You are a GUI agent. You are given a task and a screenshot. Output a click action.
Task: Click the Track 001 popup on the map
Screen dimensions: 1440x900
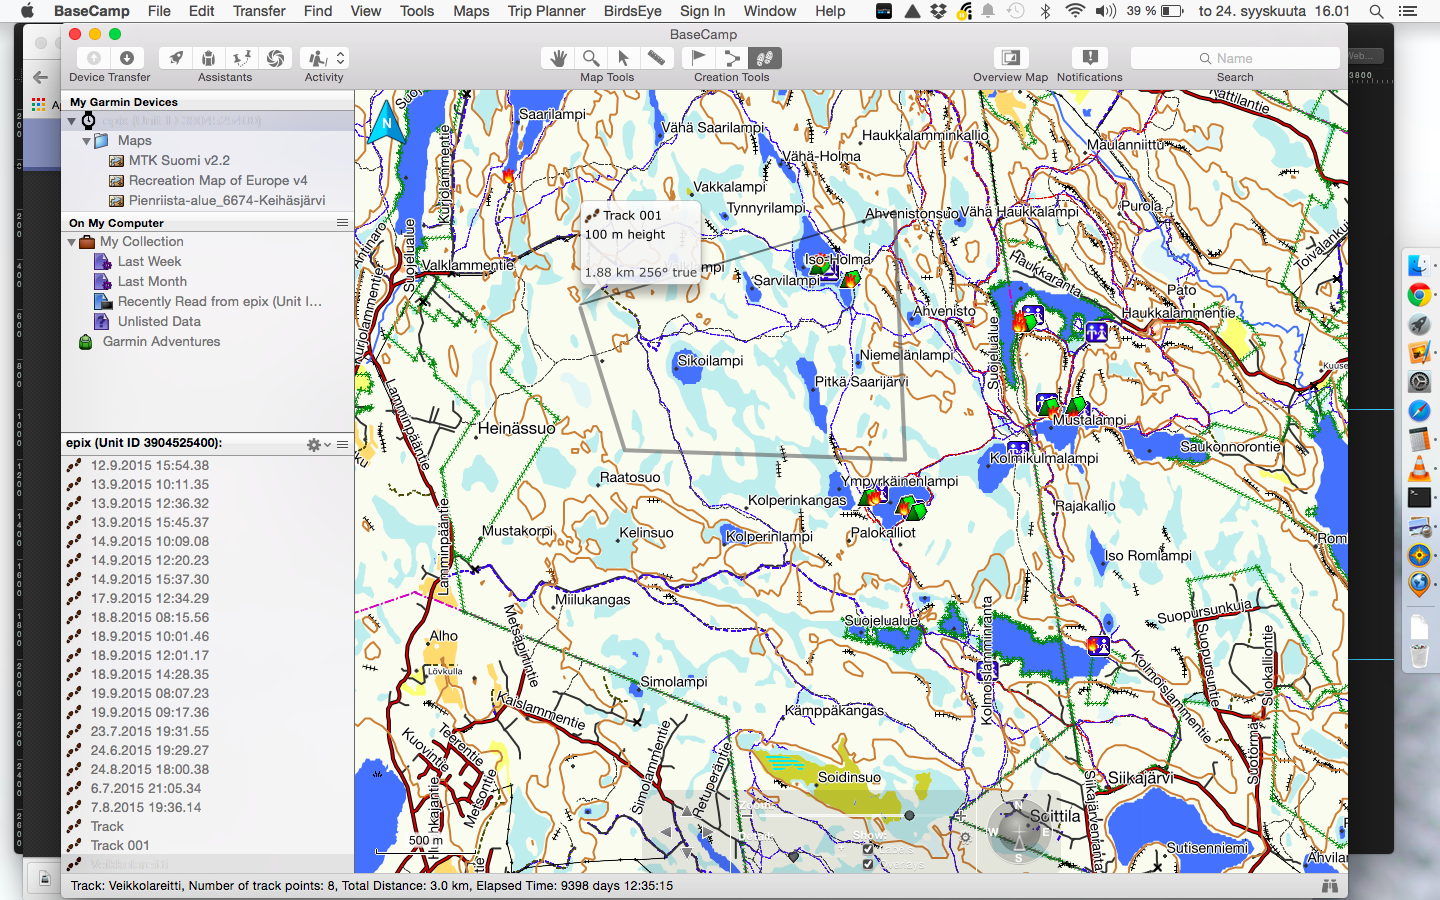(641, 243)
